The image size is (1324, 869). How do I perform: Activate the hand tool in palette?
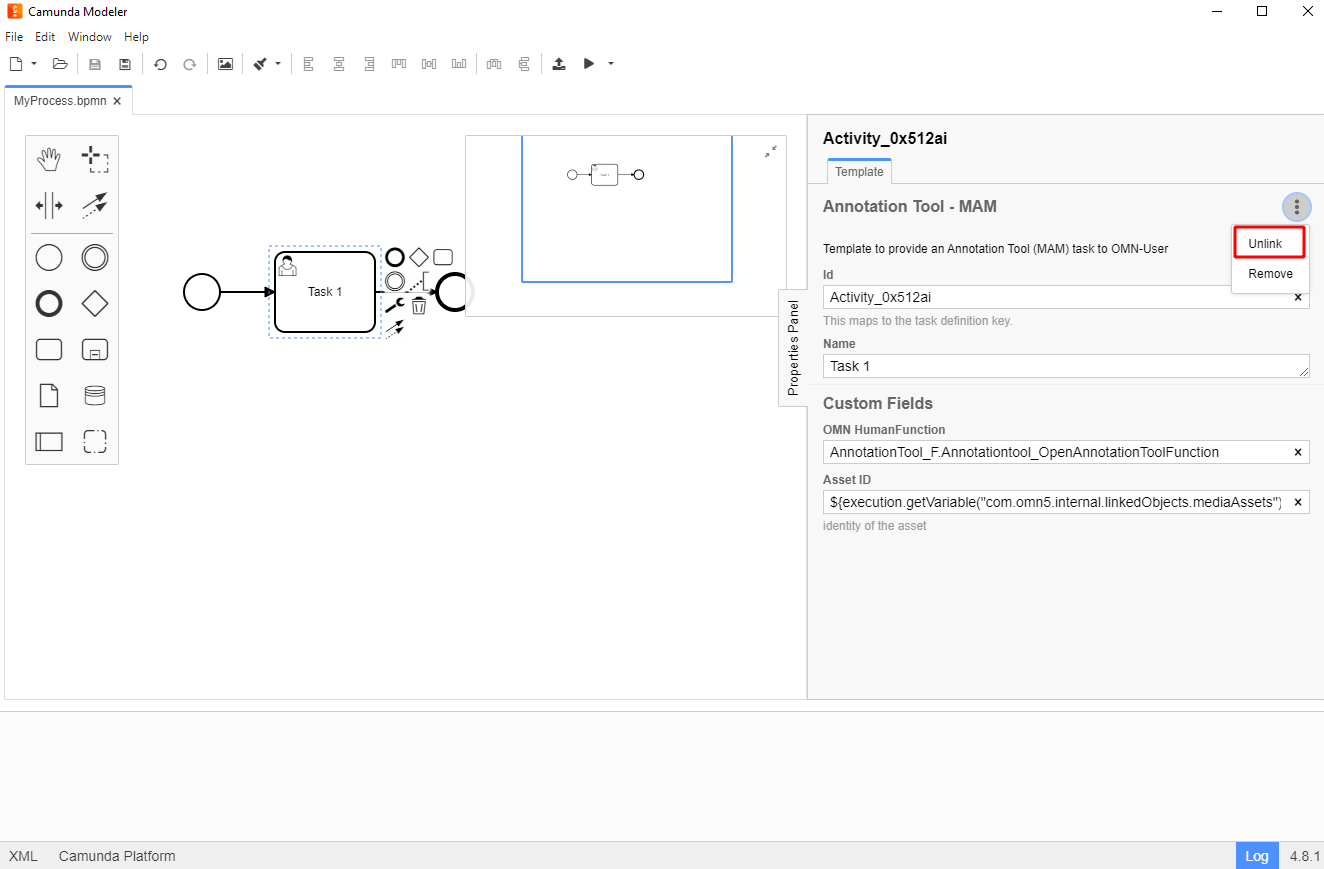click(x=49, y=159)
